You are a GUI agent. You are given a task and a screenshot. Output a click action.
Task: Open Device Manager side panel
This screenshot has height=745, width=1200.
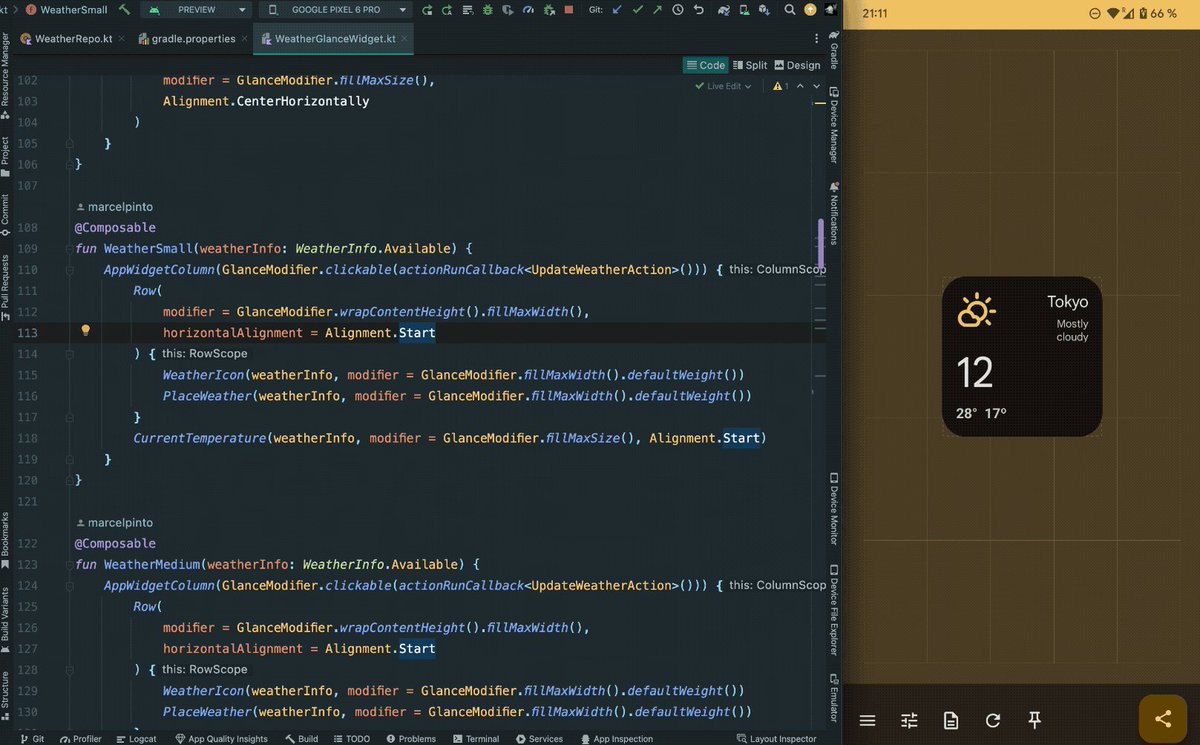834,125
